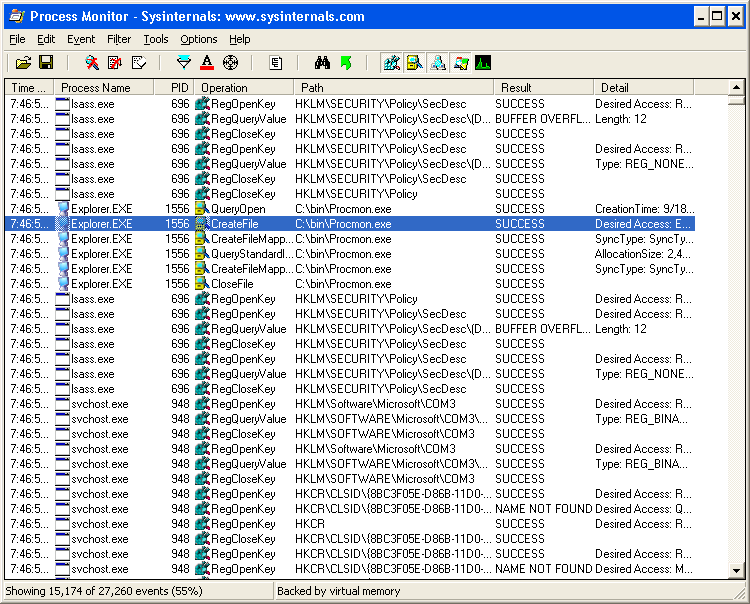
Task: Click the green Jump to Object arrow
Action: tap(346, 63)
